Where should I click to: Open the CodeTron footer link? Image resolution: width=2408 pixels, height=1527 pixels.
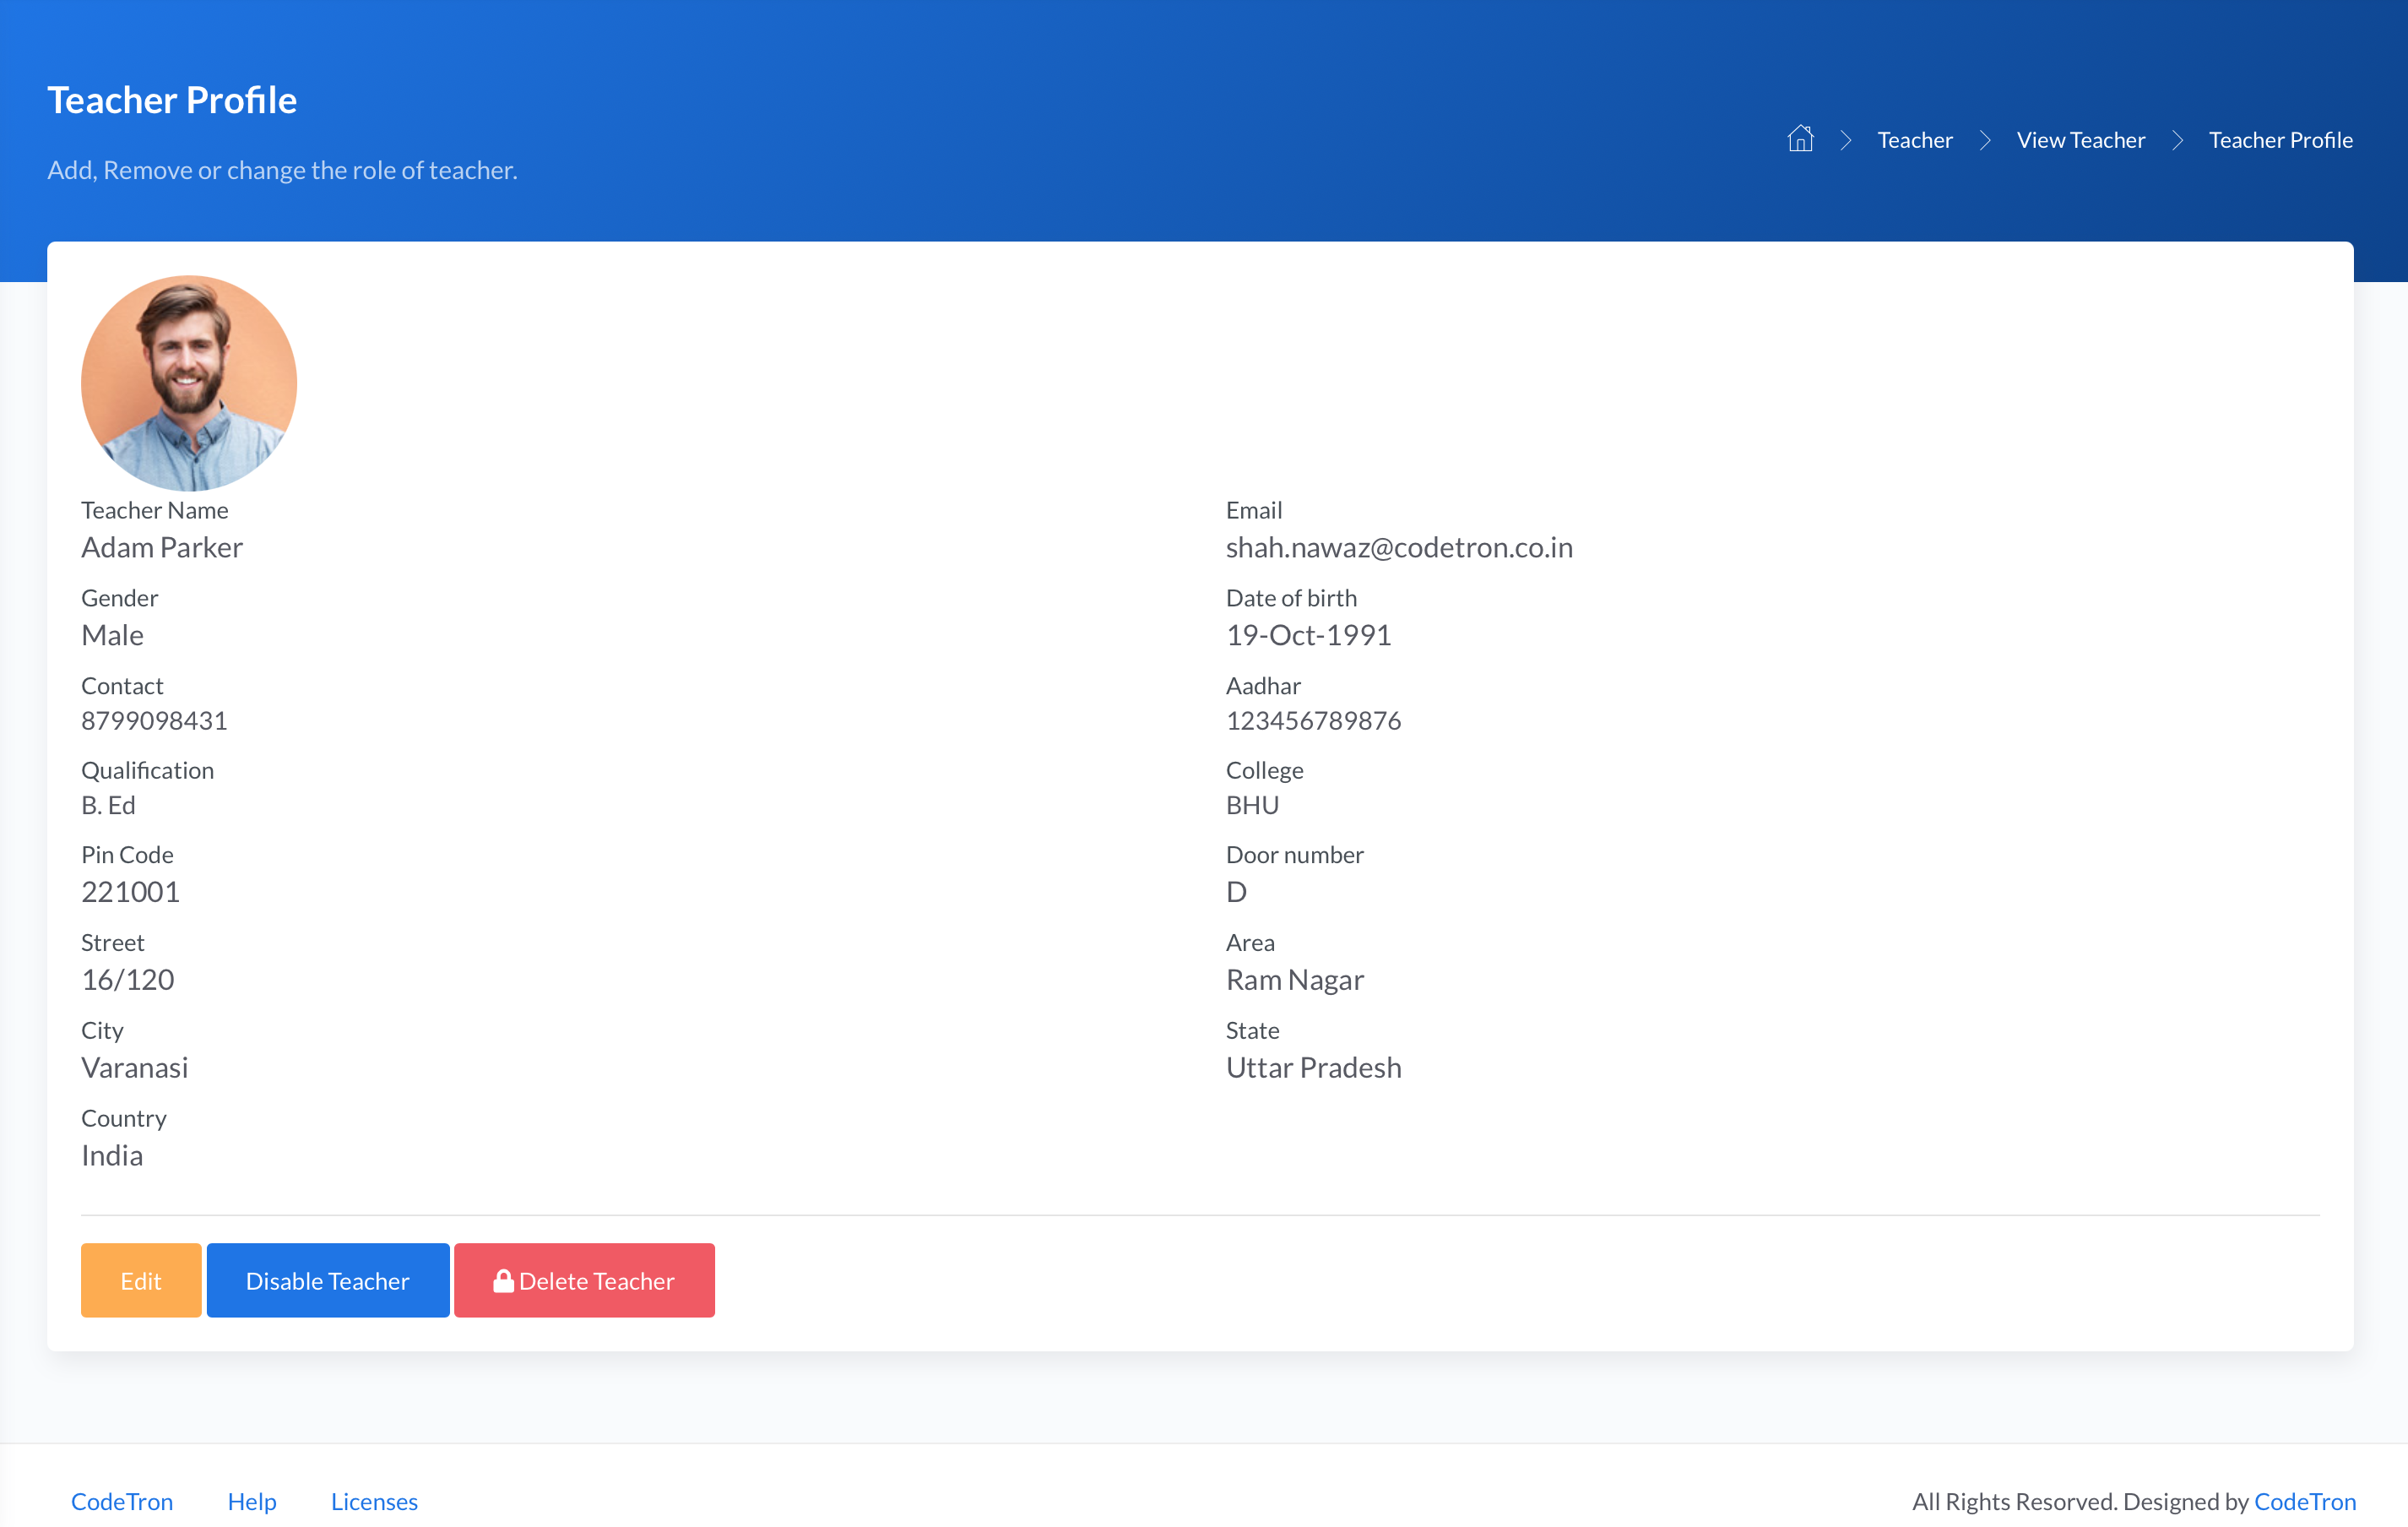click(122, 1501)
